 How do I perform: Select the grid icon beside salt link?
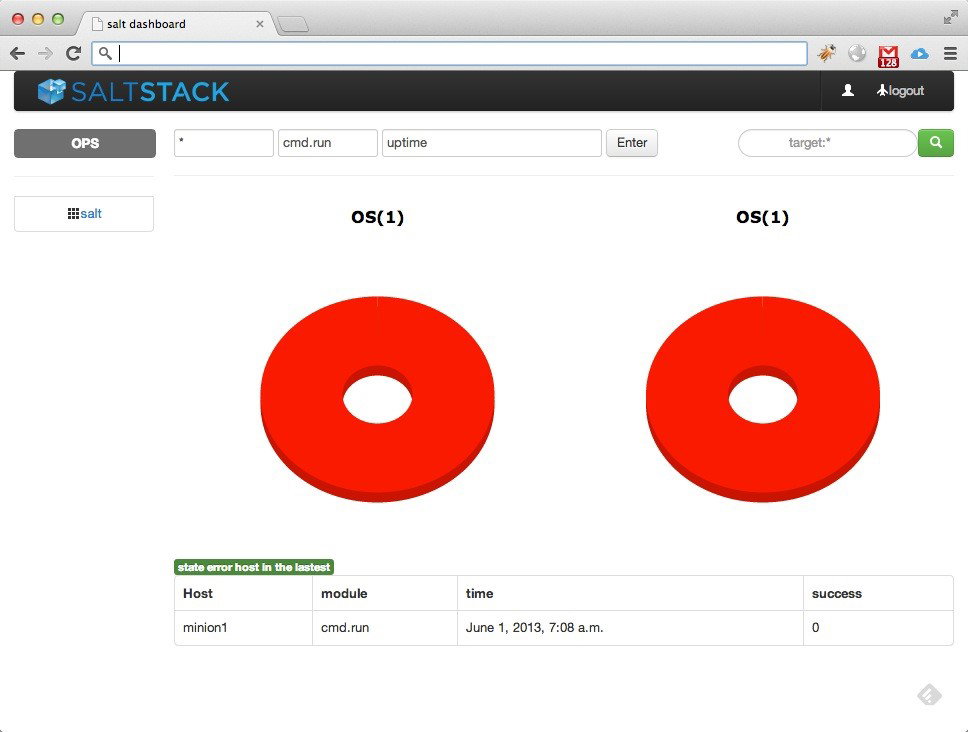(x=75, y=212)
